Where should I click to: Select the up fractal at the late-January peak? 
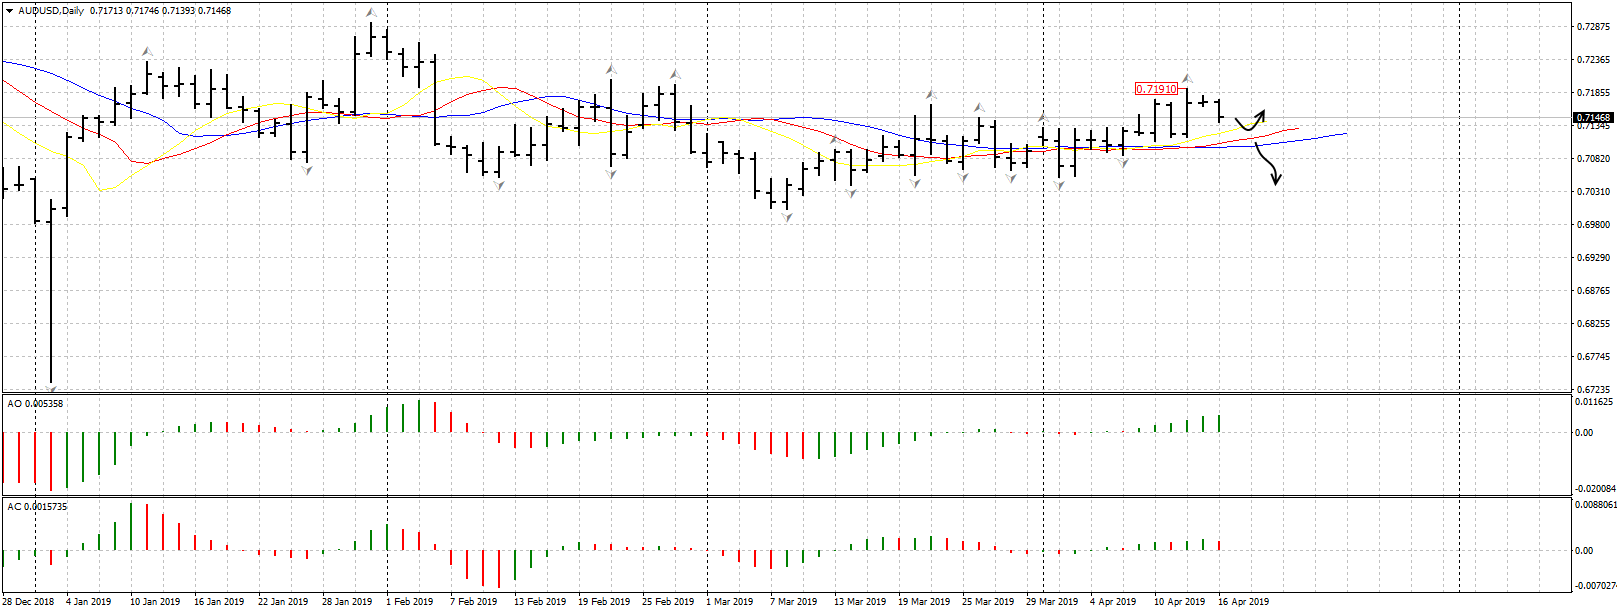click(371, 13)
